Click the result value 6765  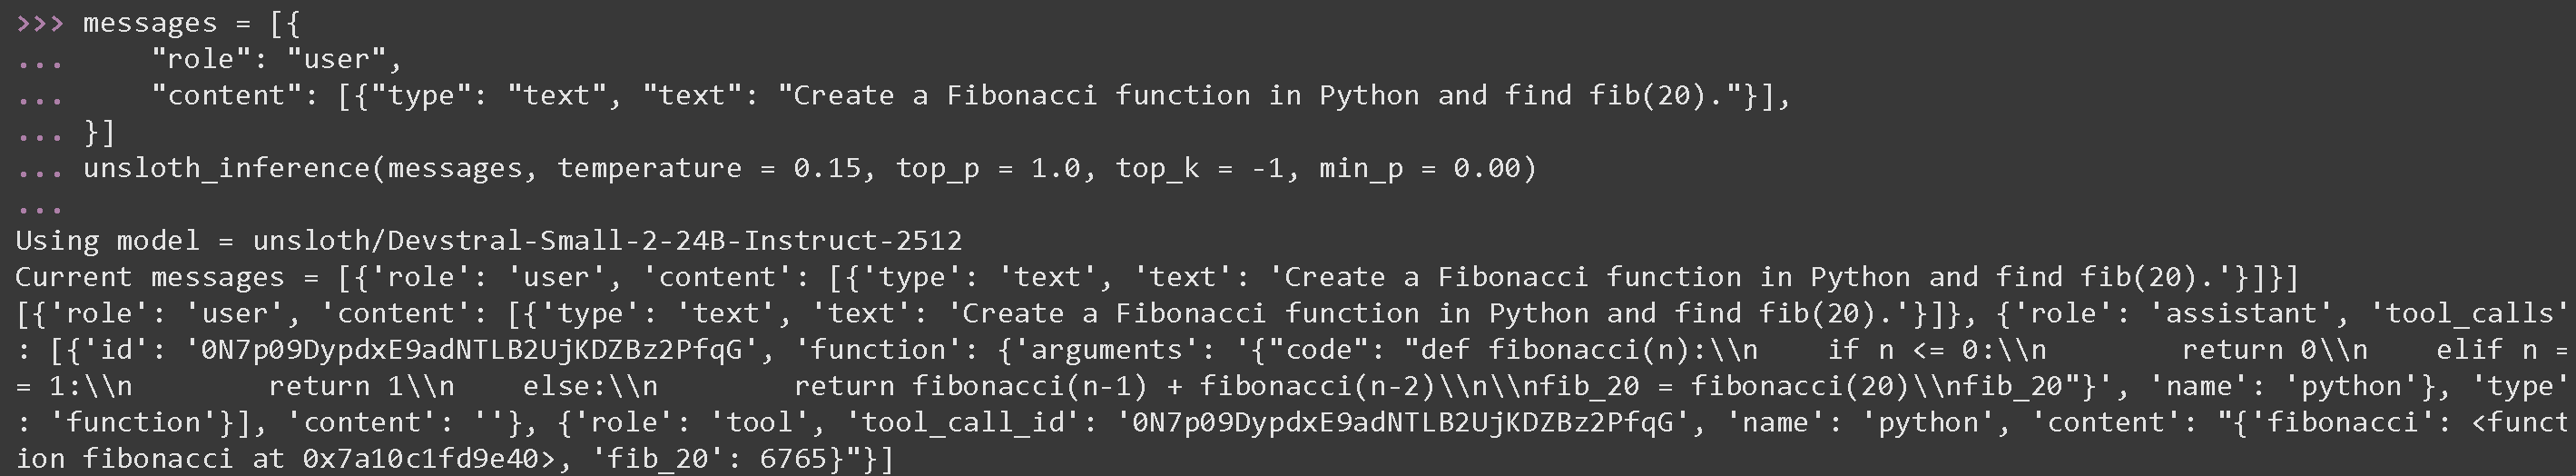tap(793, 459)
